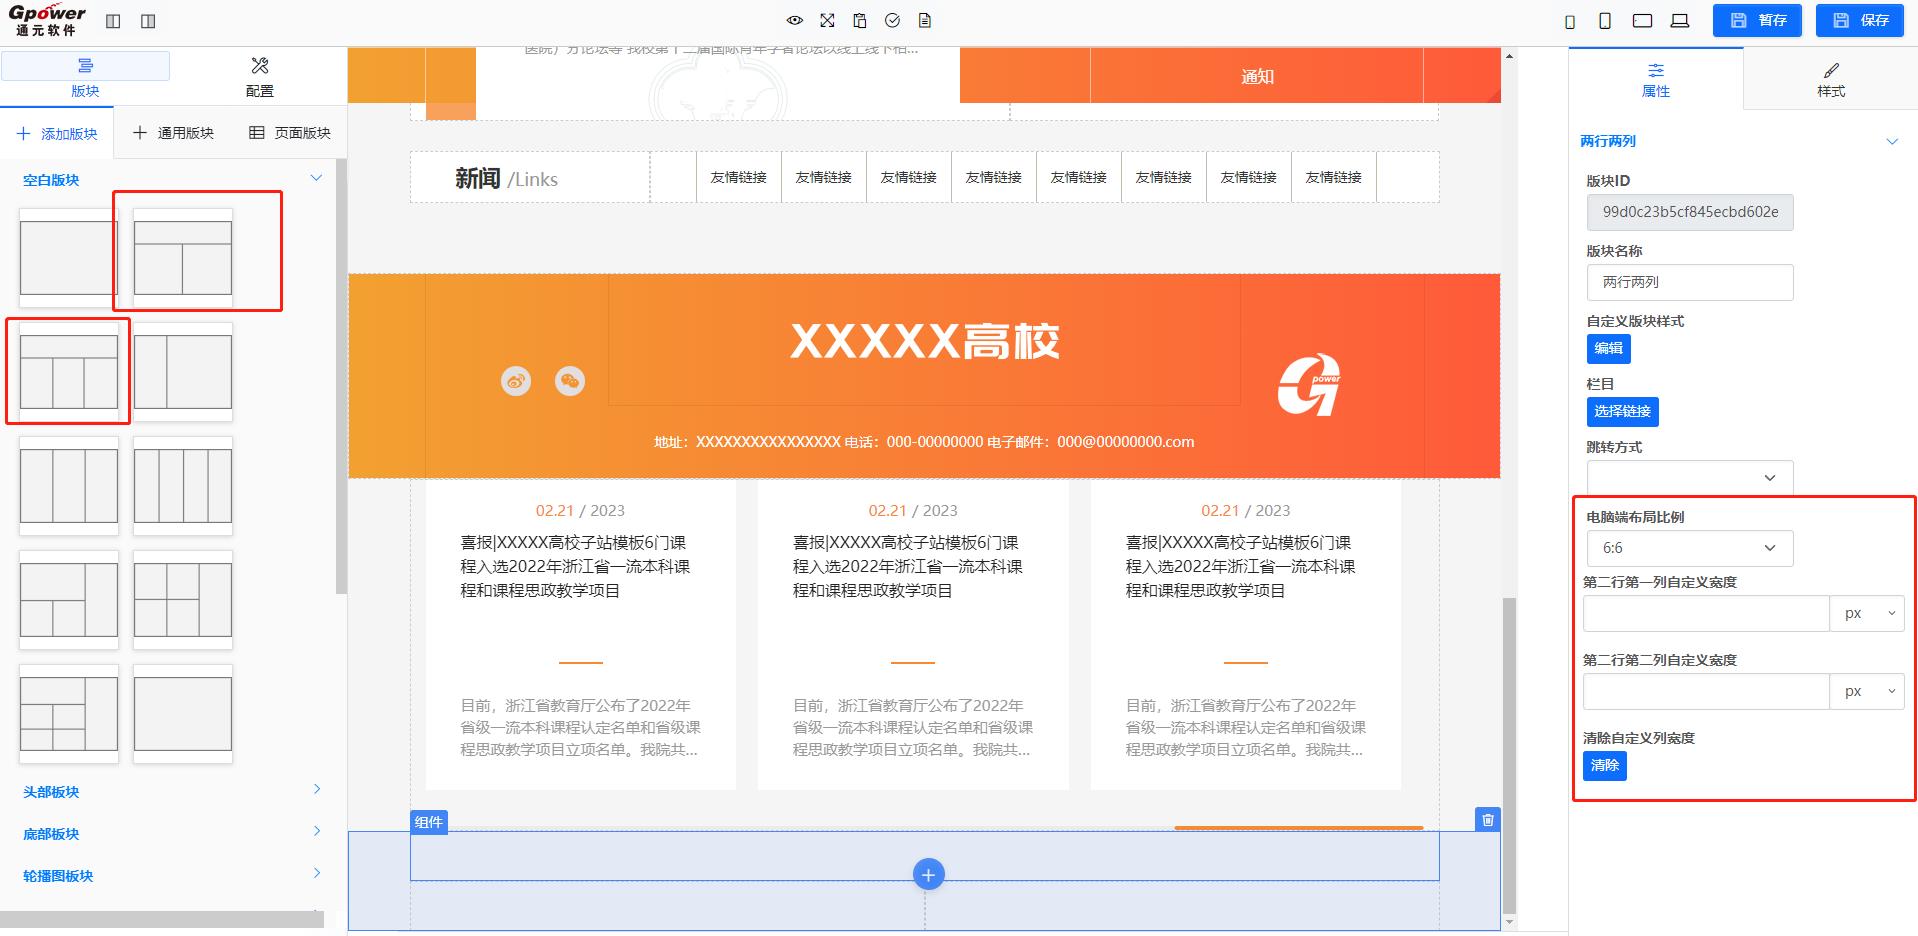Click the Weibo social icon in footer
The width and height of the screenshot is (1918, 936).
click(x=516, y=381)
